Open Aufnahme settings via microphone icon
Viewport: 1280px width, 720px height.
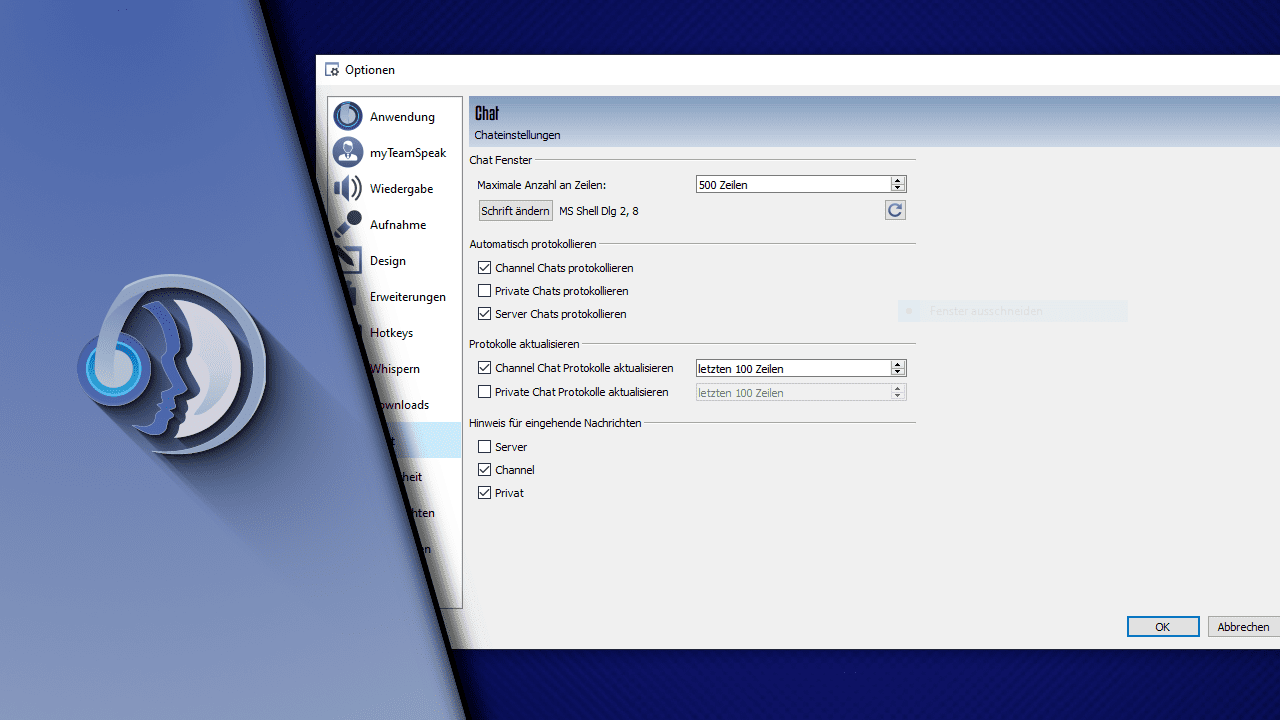(x=347, y=224)
